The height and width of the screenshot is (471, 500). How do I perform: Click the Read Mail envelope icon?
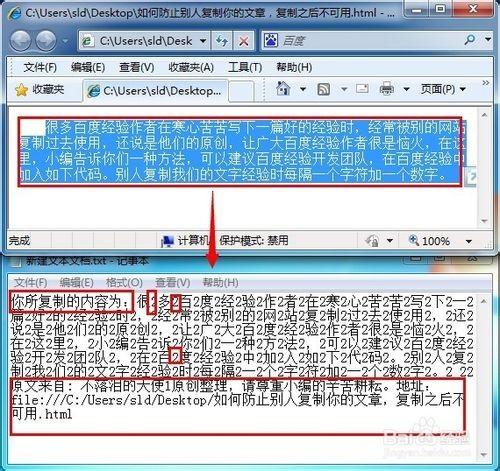click(362, 89)
